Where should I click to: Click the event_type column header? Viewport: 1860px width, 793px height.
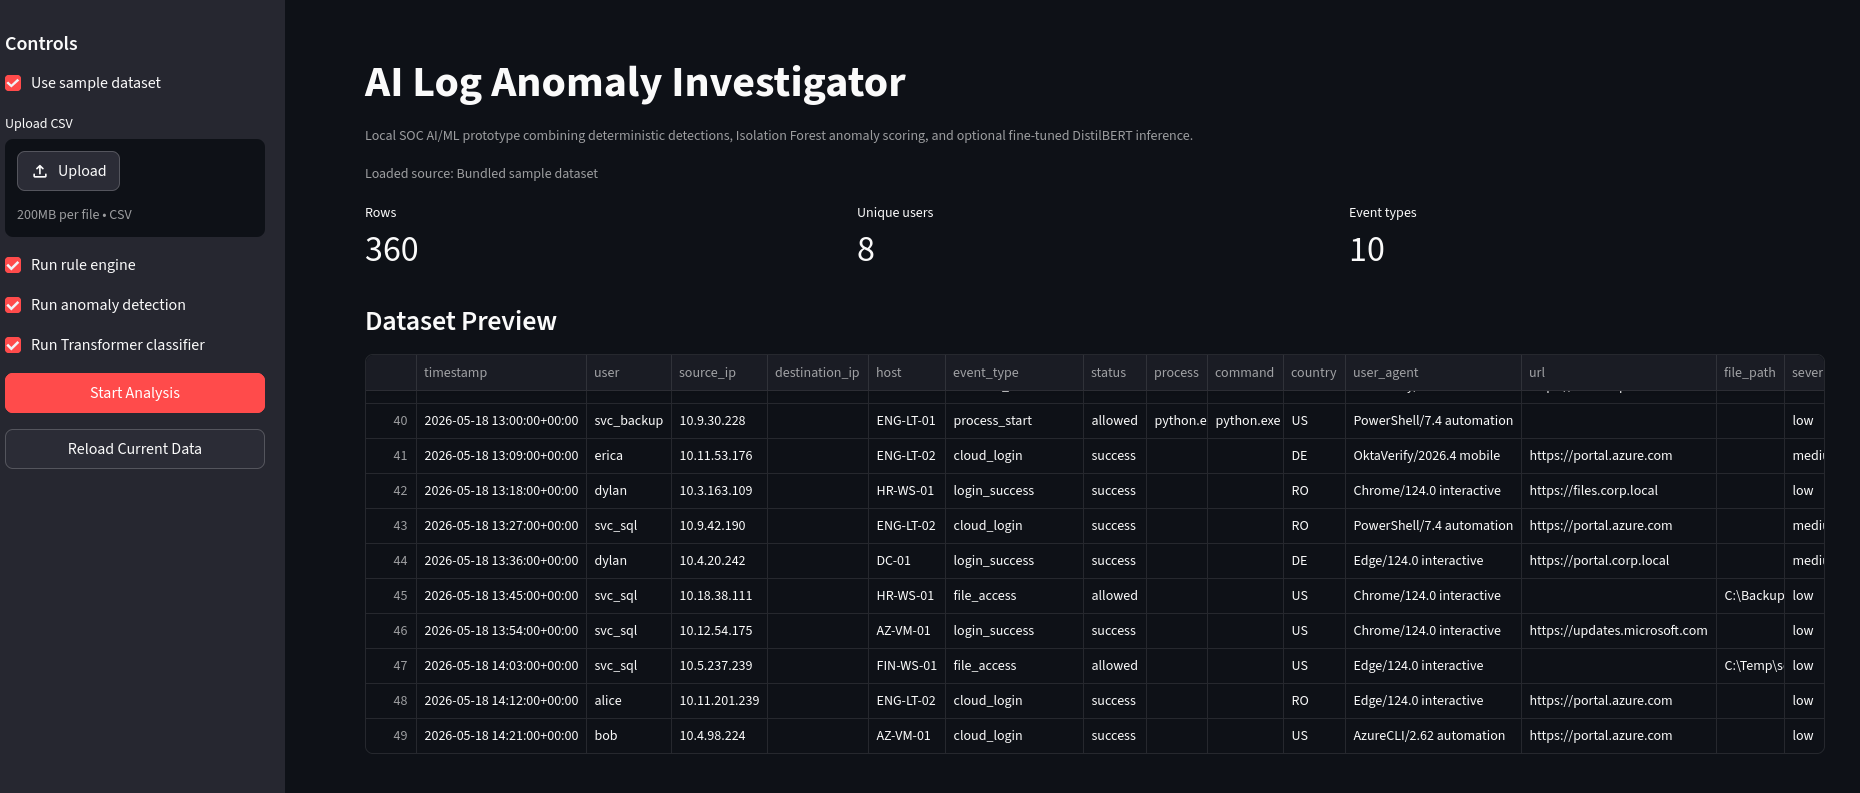coord(1014,372)
